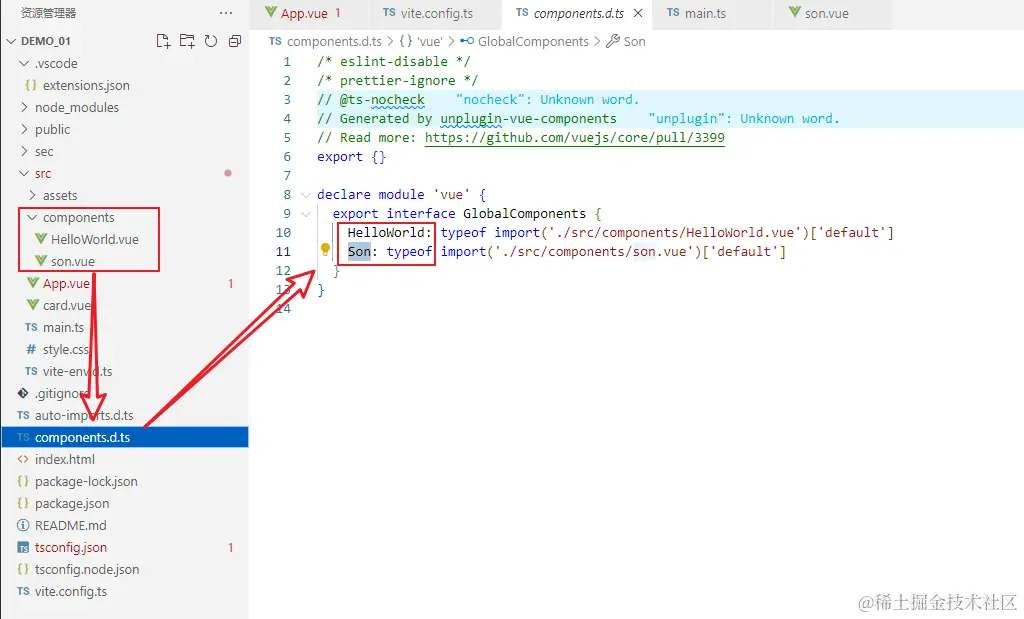Expand the sec folder
Viewport: 1024px width, 619px height.
(24, 151)
